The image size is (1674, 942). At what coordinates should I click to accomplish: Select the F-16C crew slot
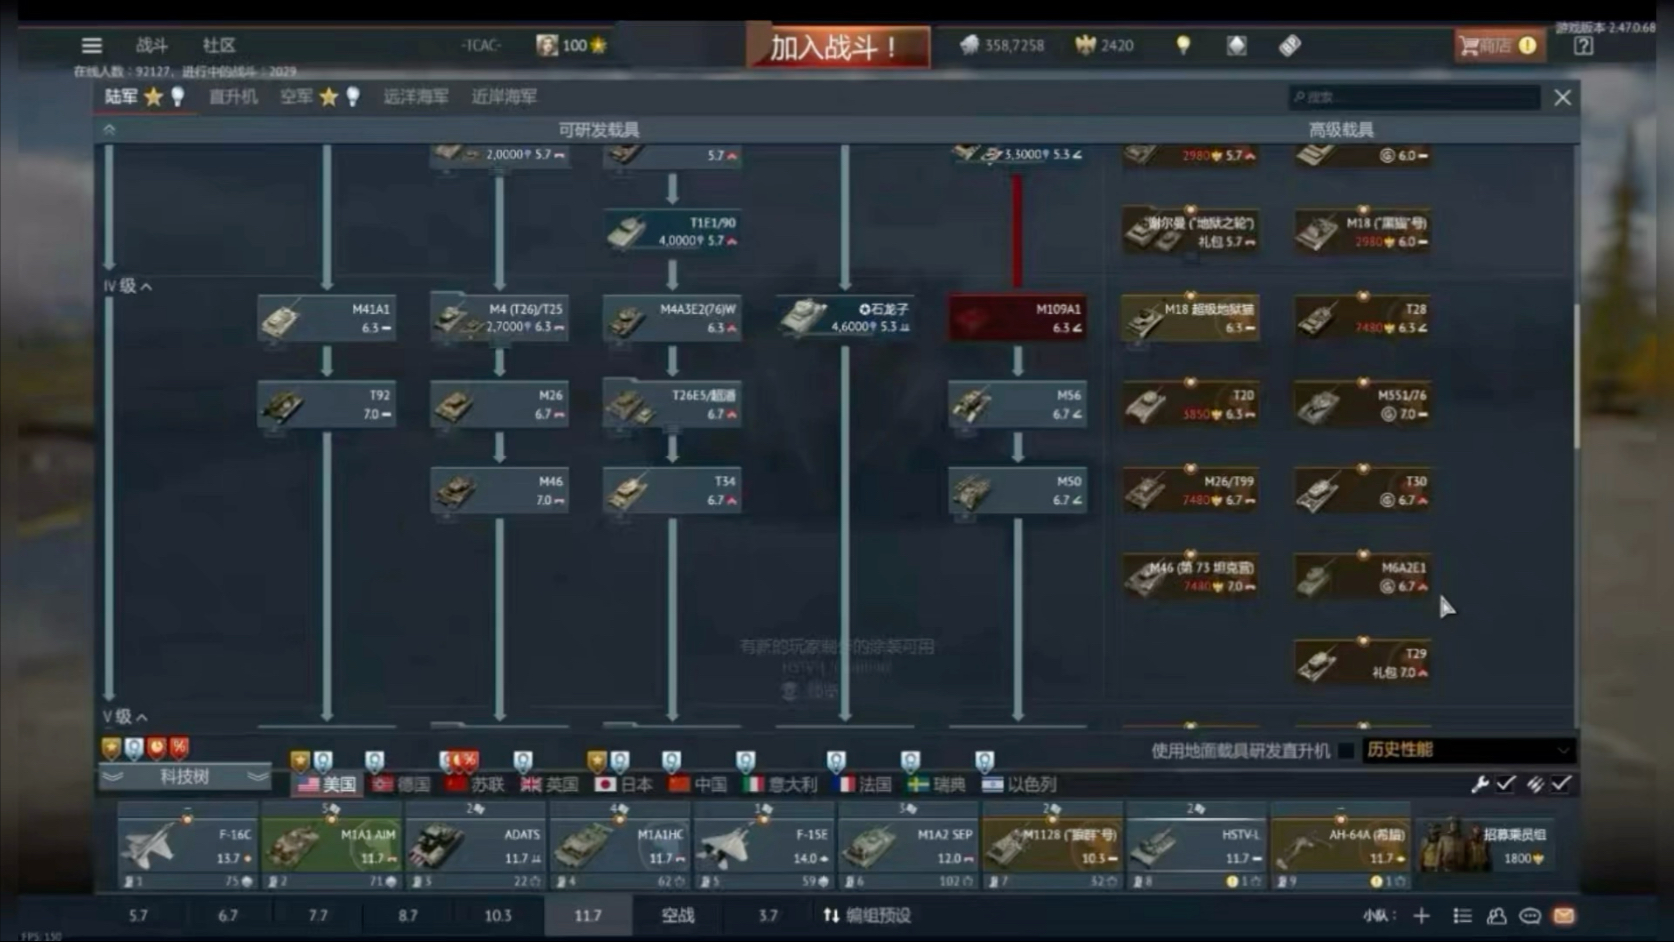187,846
